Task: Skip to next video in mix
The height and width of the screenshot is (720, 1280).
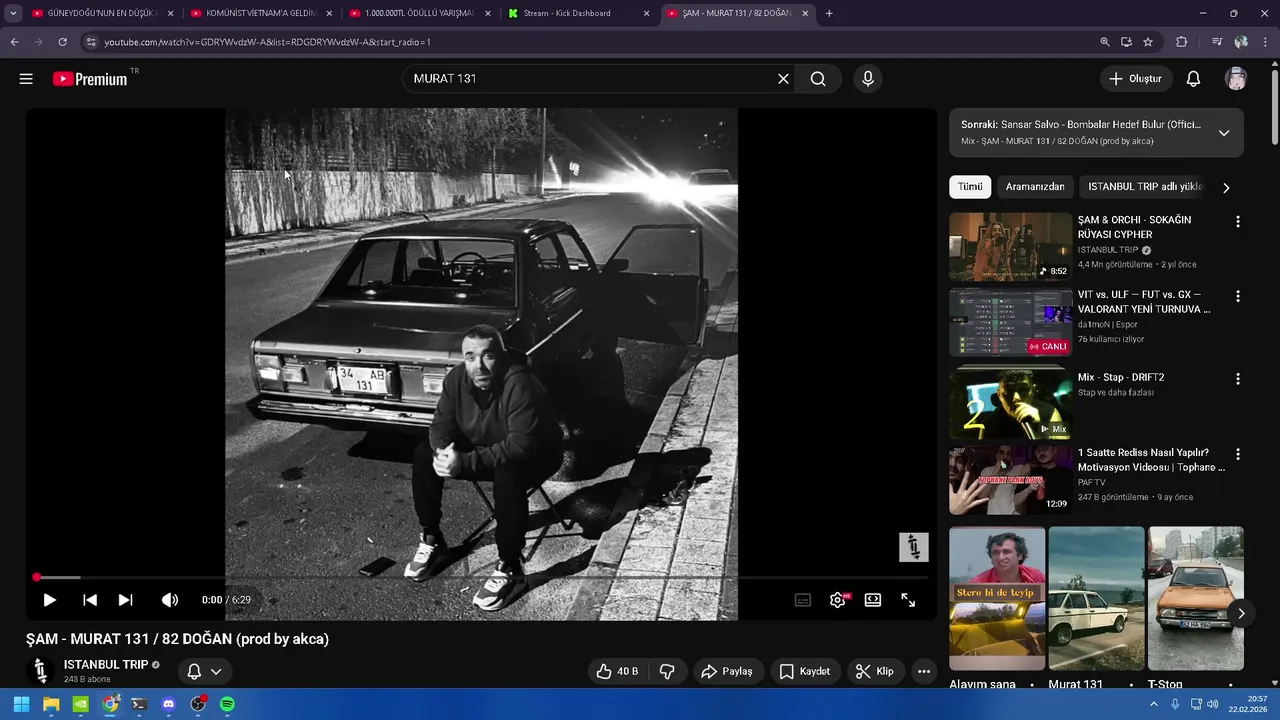Action: pos(125,600)
